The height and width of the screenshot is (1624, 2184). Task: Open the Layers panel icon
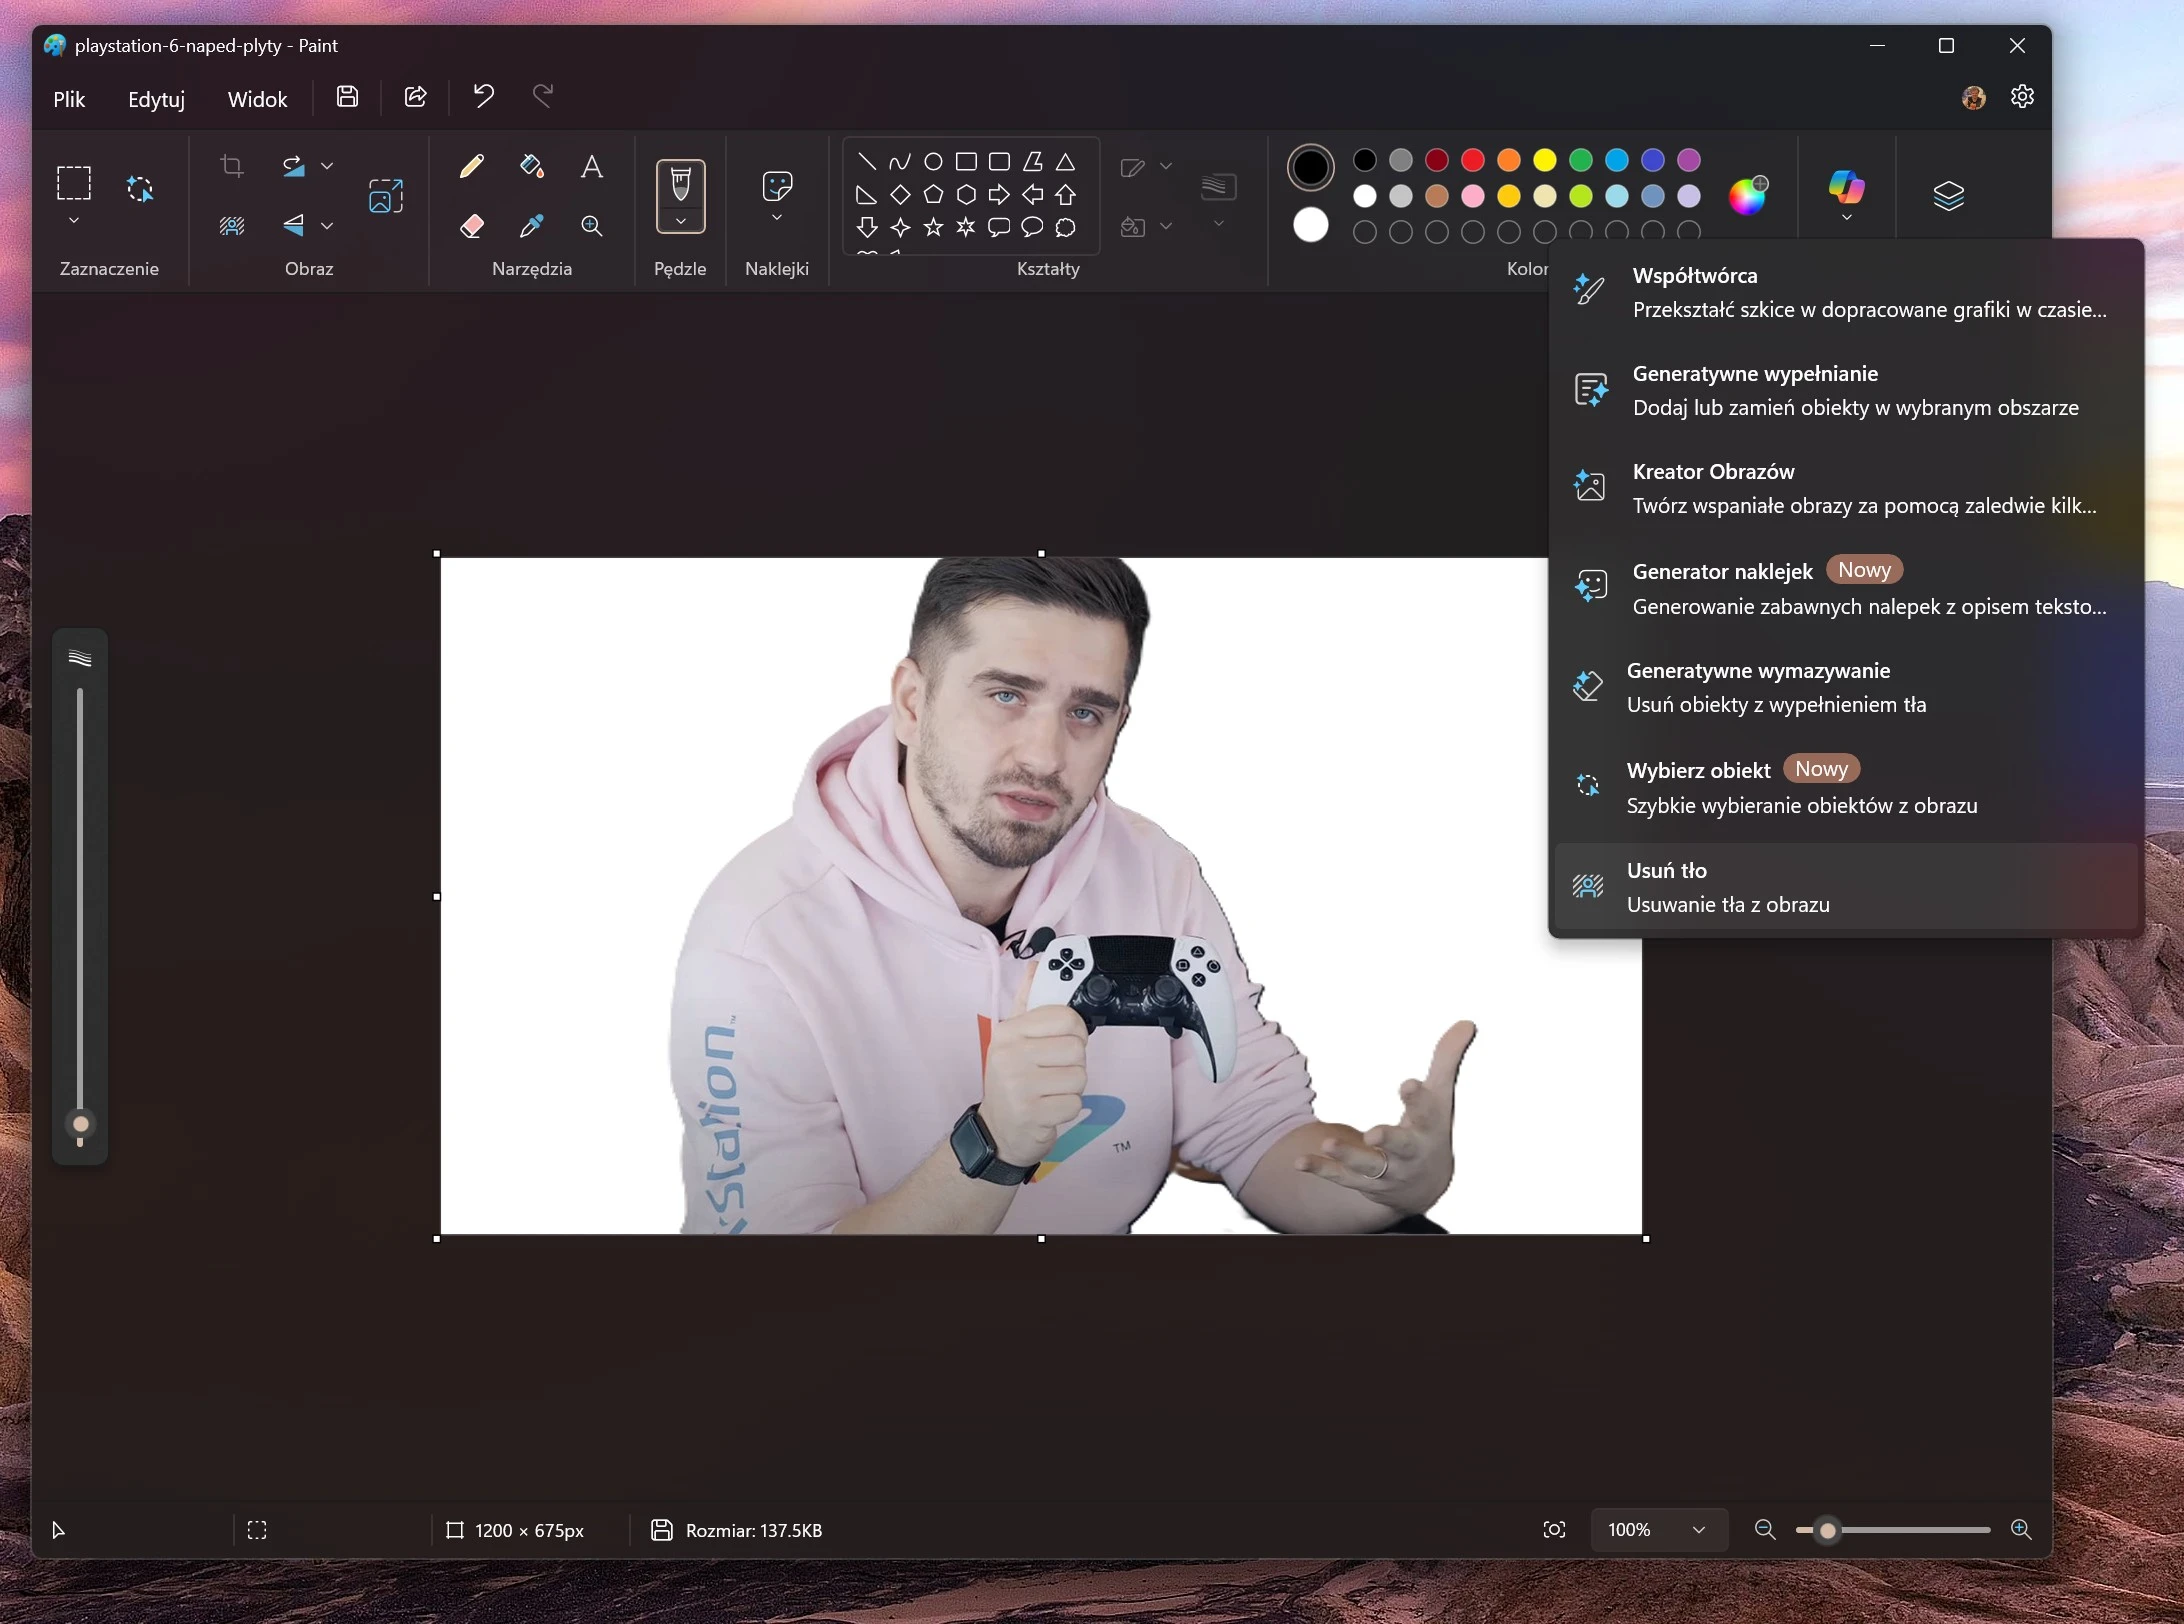(1948, 195)
